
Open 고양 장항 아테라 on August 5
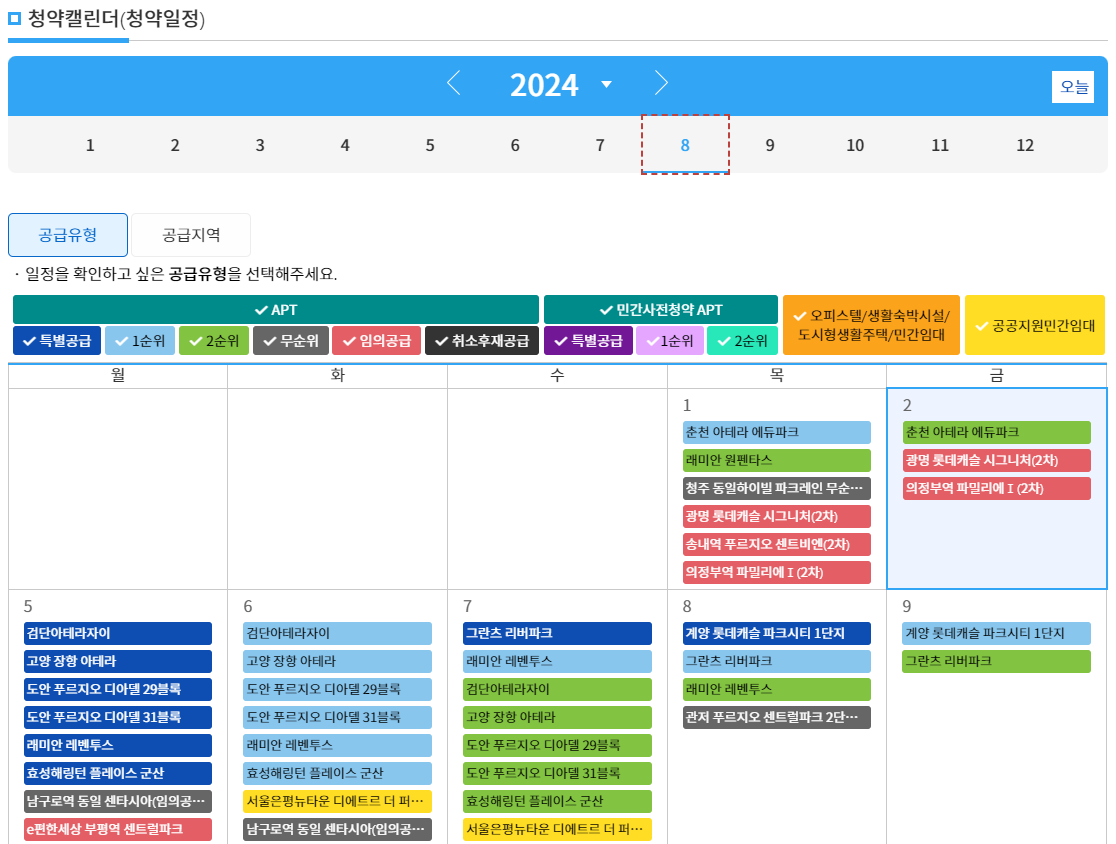[117, 661]
